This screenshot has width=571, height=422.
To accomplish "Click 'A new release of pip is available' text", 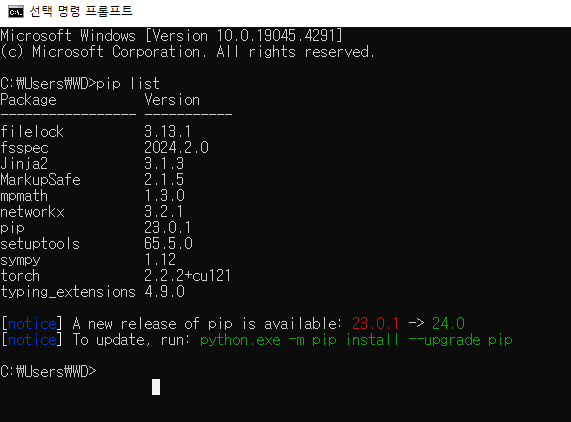I will click(207, 324).
